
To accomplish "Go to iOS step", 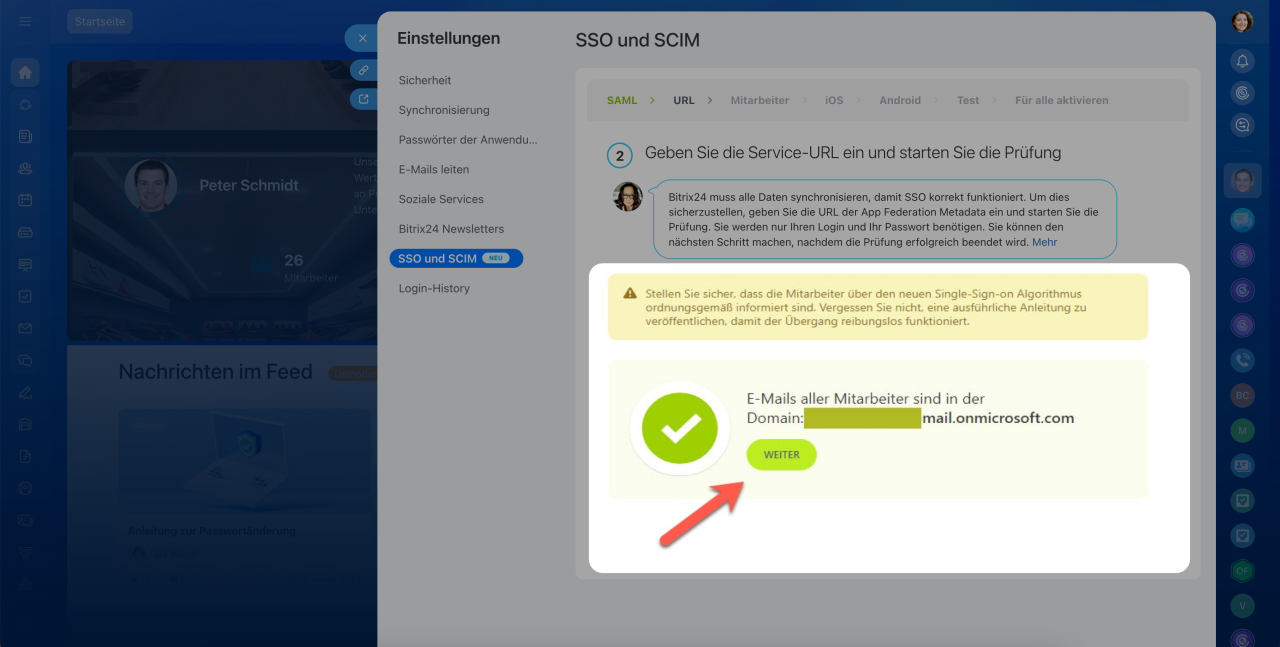I will (x=834, y=100).
